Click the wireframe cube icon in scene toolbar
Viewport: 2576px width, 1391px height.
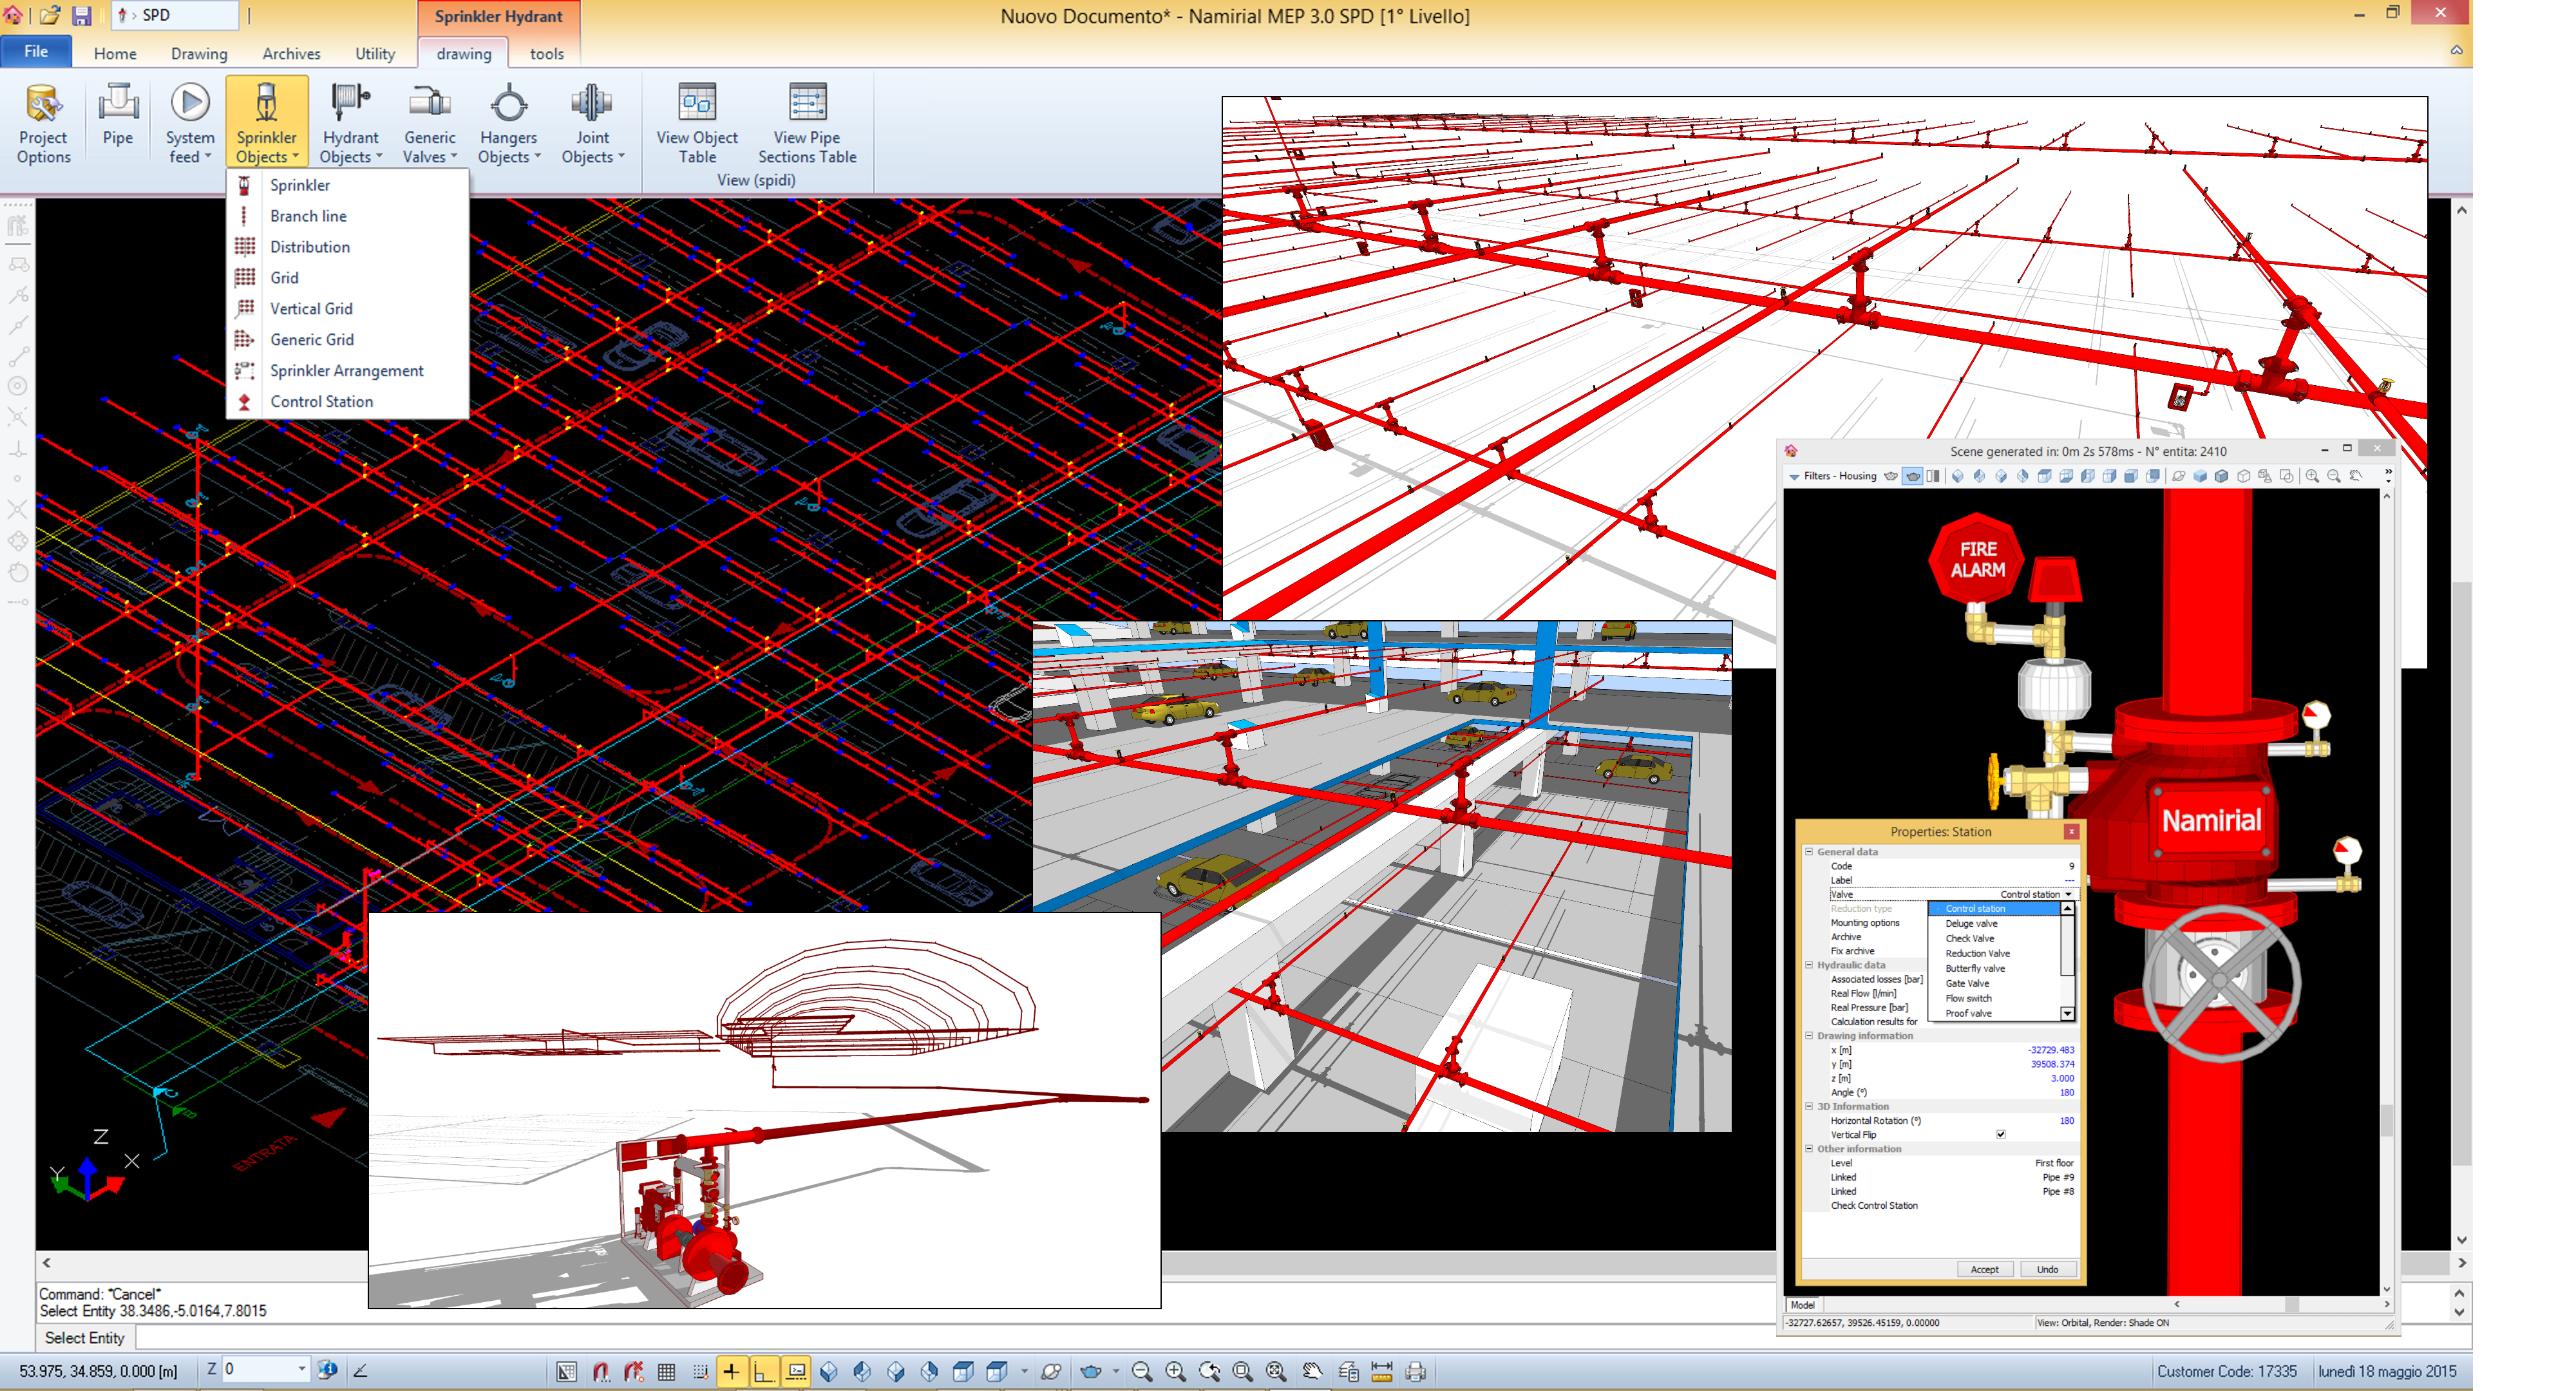pyautogui.click(x=2244, y=476)
